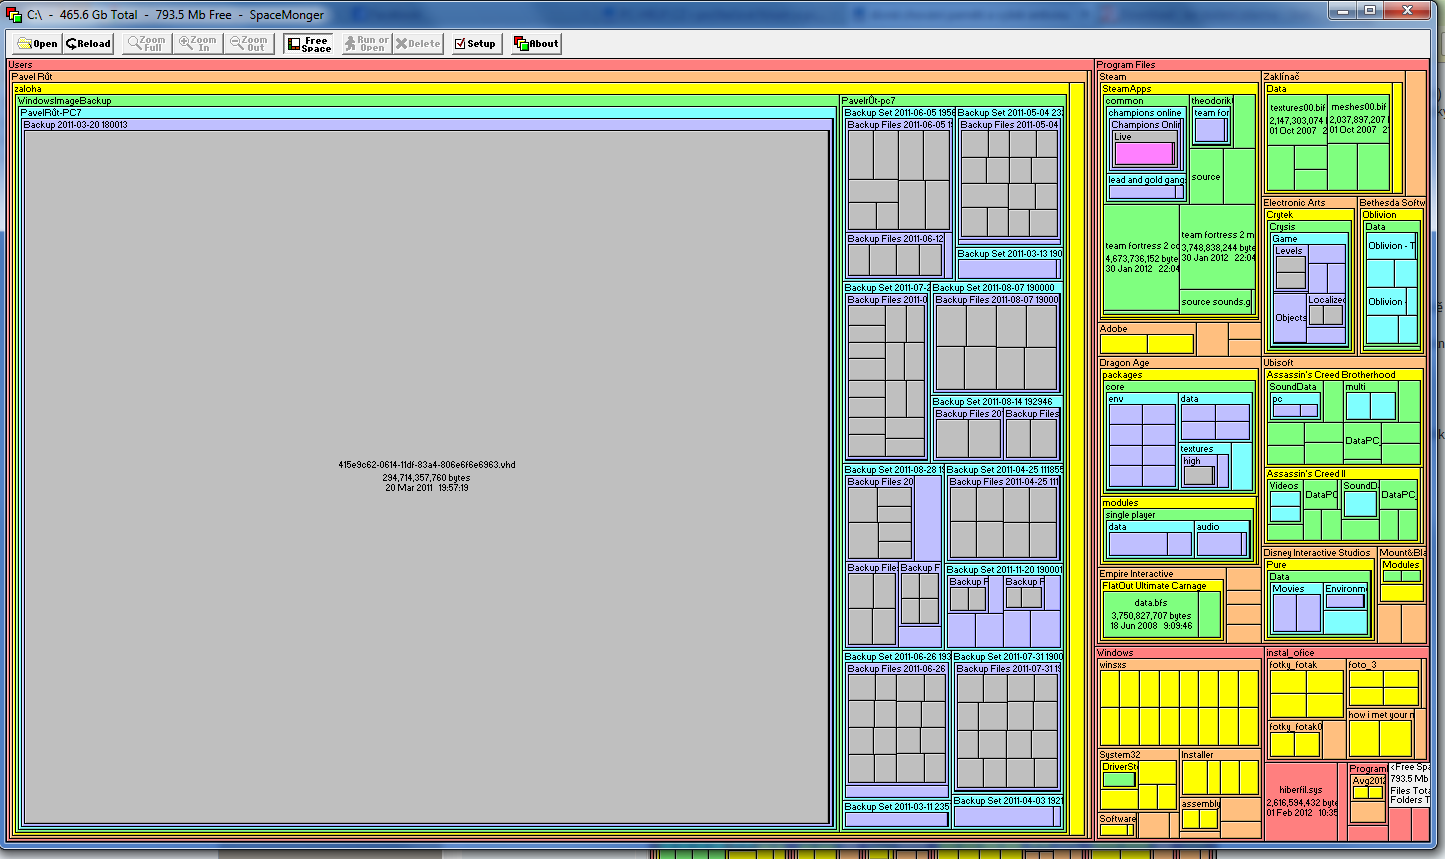Click the Zoom Full magnifier button

(x=146, y=44)
